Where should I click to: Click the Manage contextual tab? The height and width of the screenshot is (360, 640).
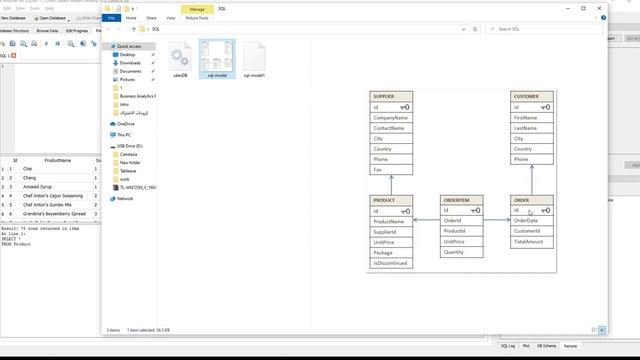pos(197,9)
